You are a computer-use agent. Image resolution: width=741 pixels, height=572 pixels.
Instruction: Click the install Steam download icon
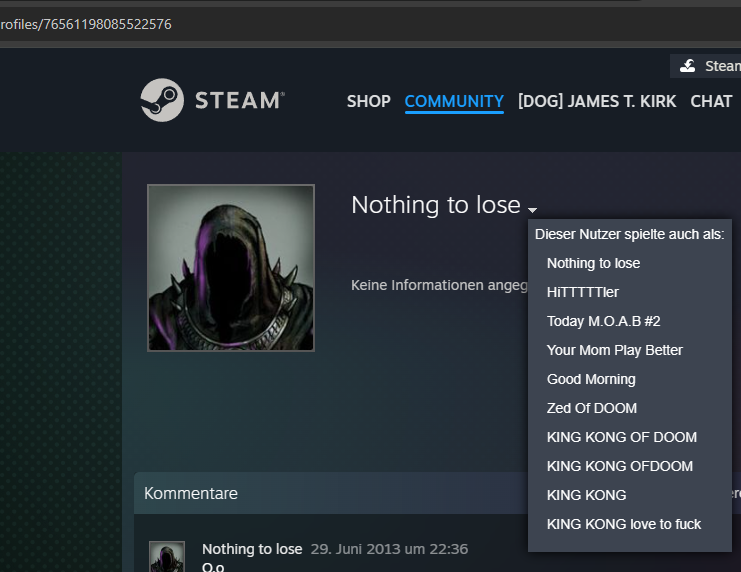coord(687,66)
